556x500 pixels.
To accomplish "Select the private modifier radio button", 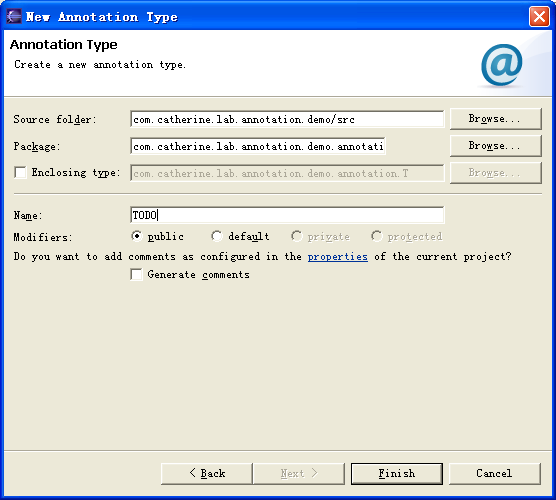I will (x=297, y=236).
